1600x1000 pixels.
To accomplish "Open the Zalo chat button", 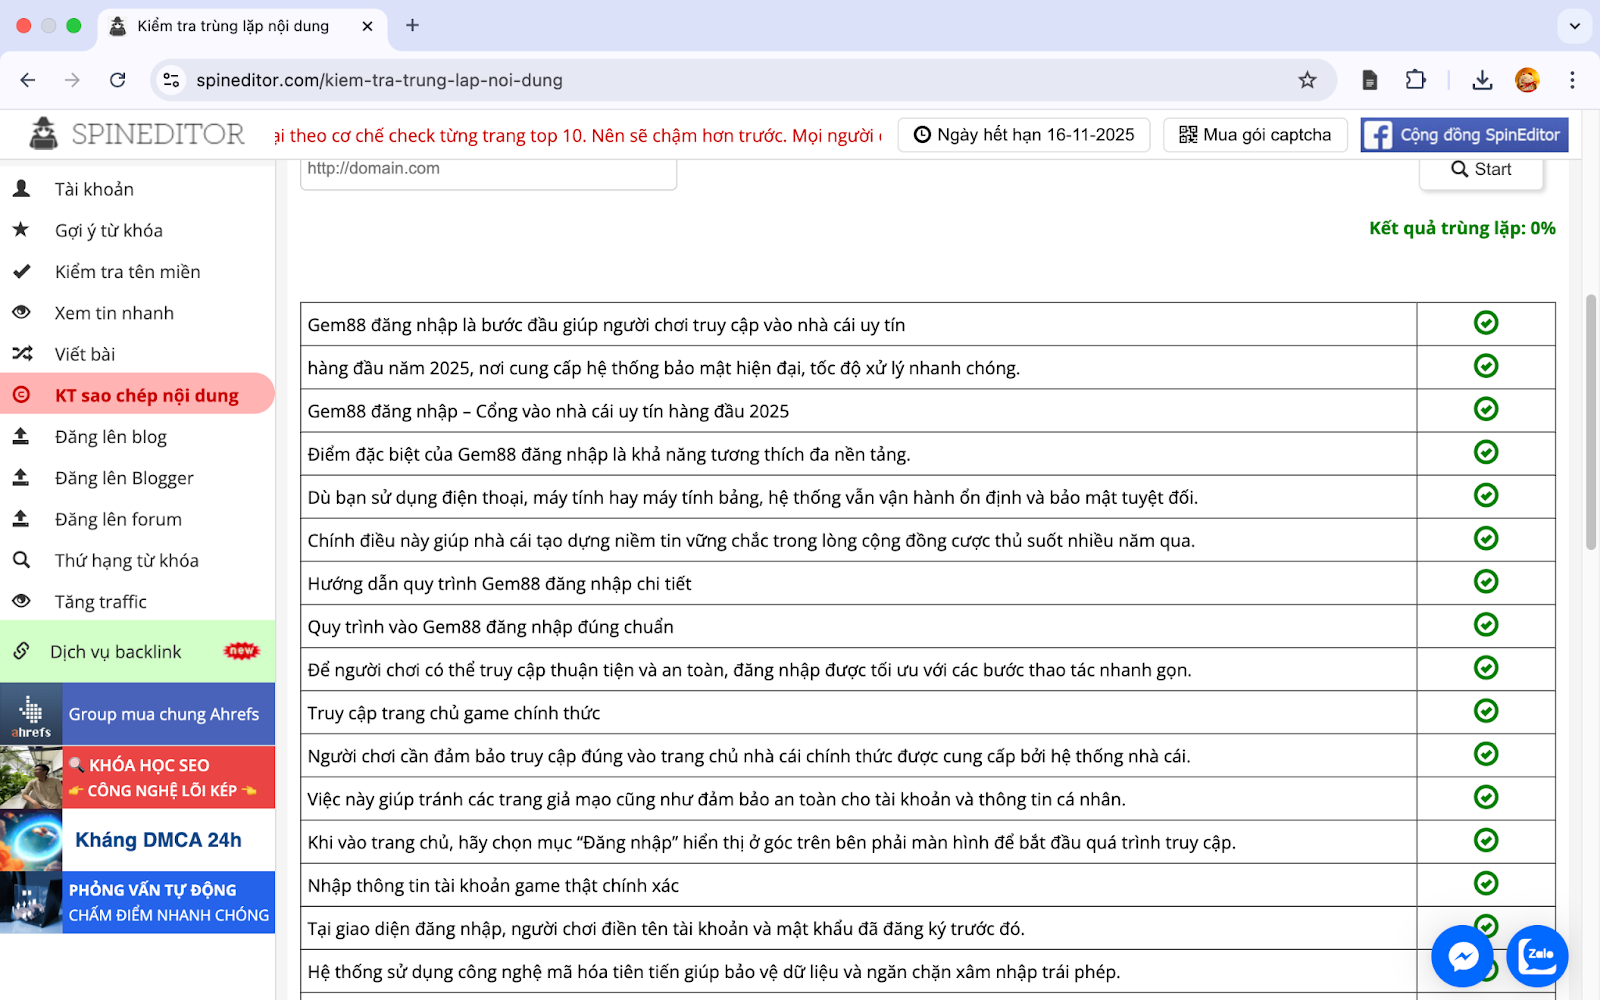I will [1537, 956].
